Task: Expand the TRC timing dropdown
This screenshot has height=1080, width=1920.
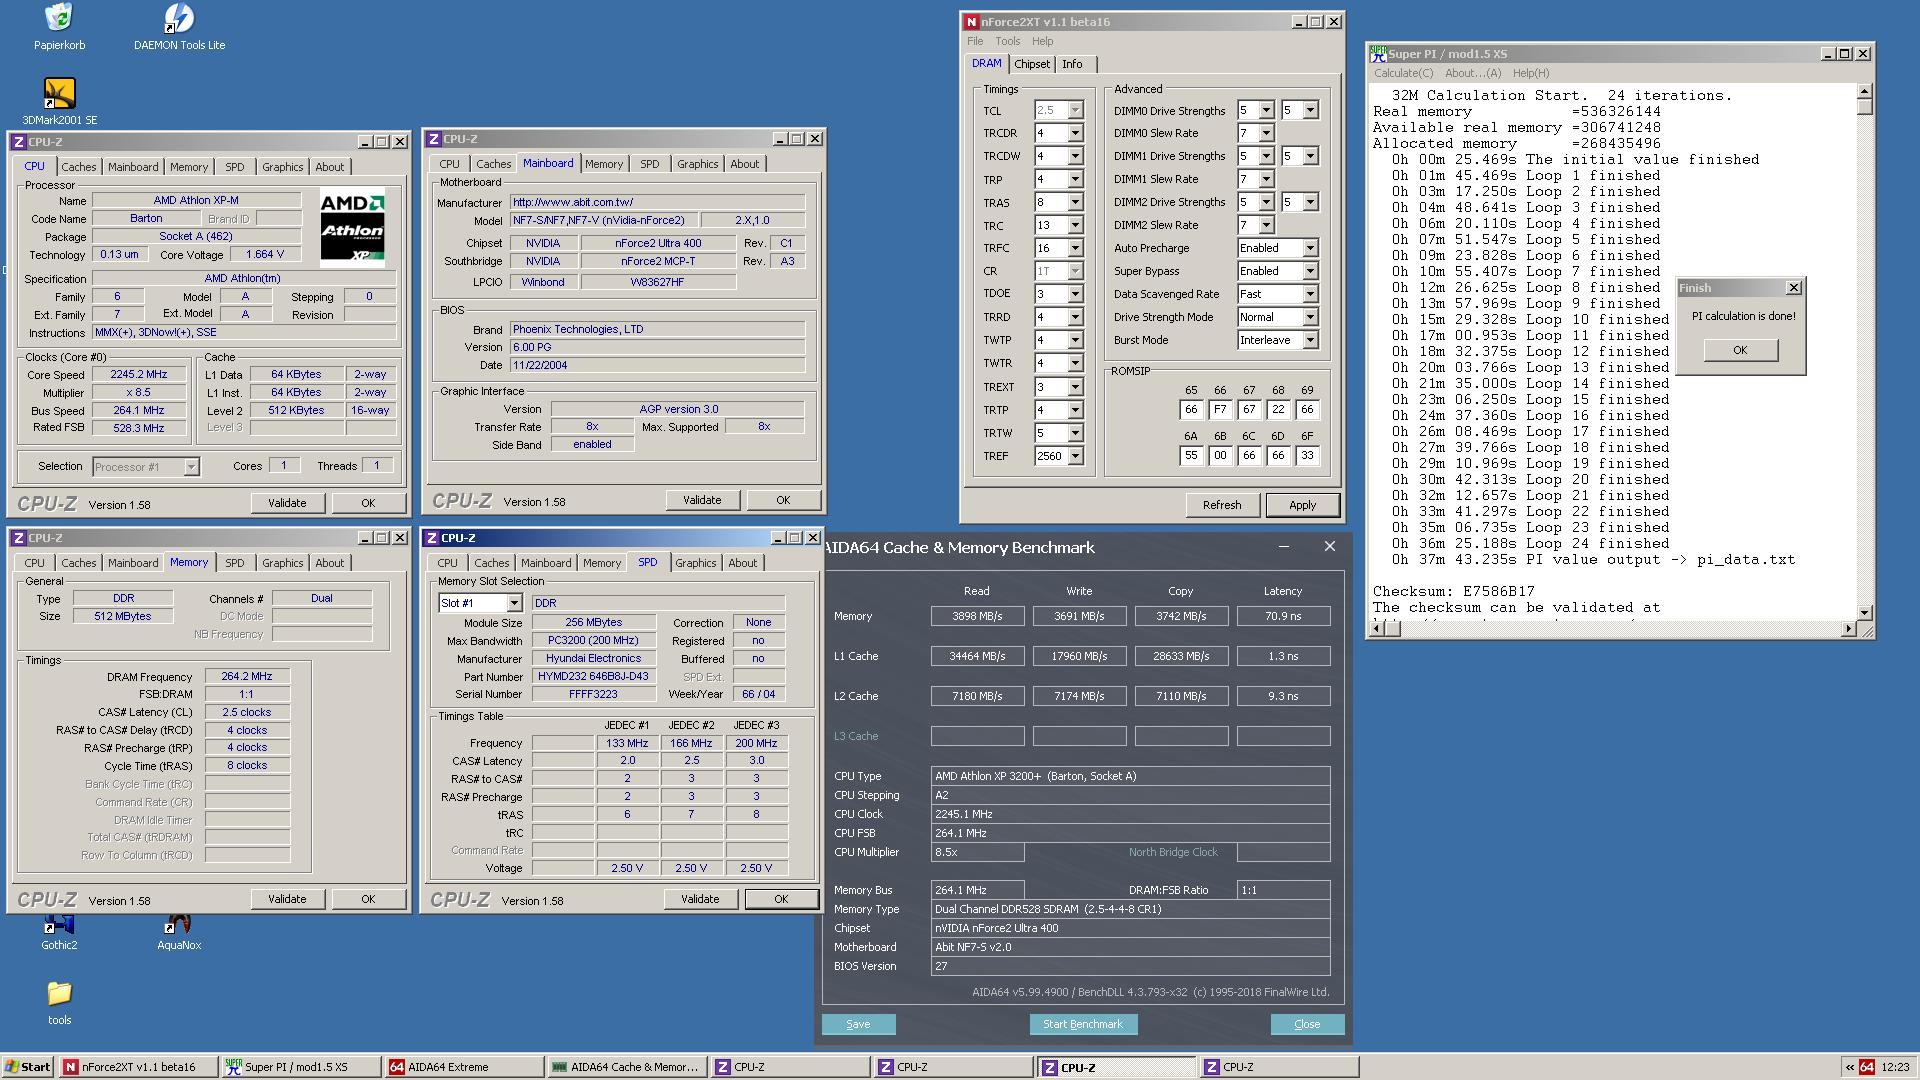Action: [x=1075, y=225]
